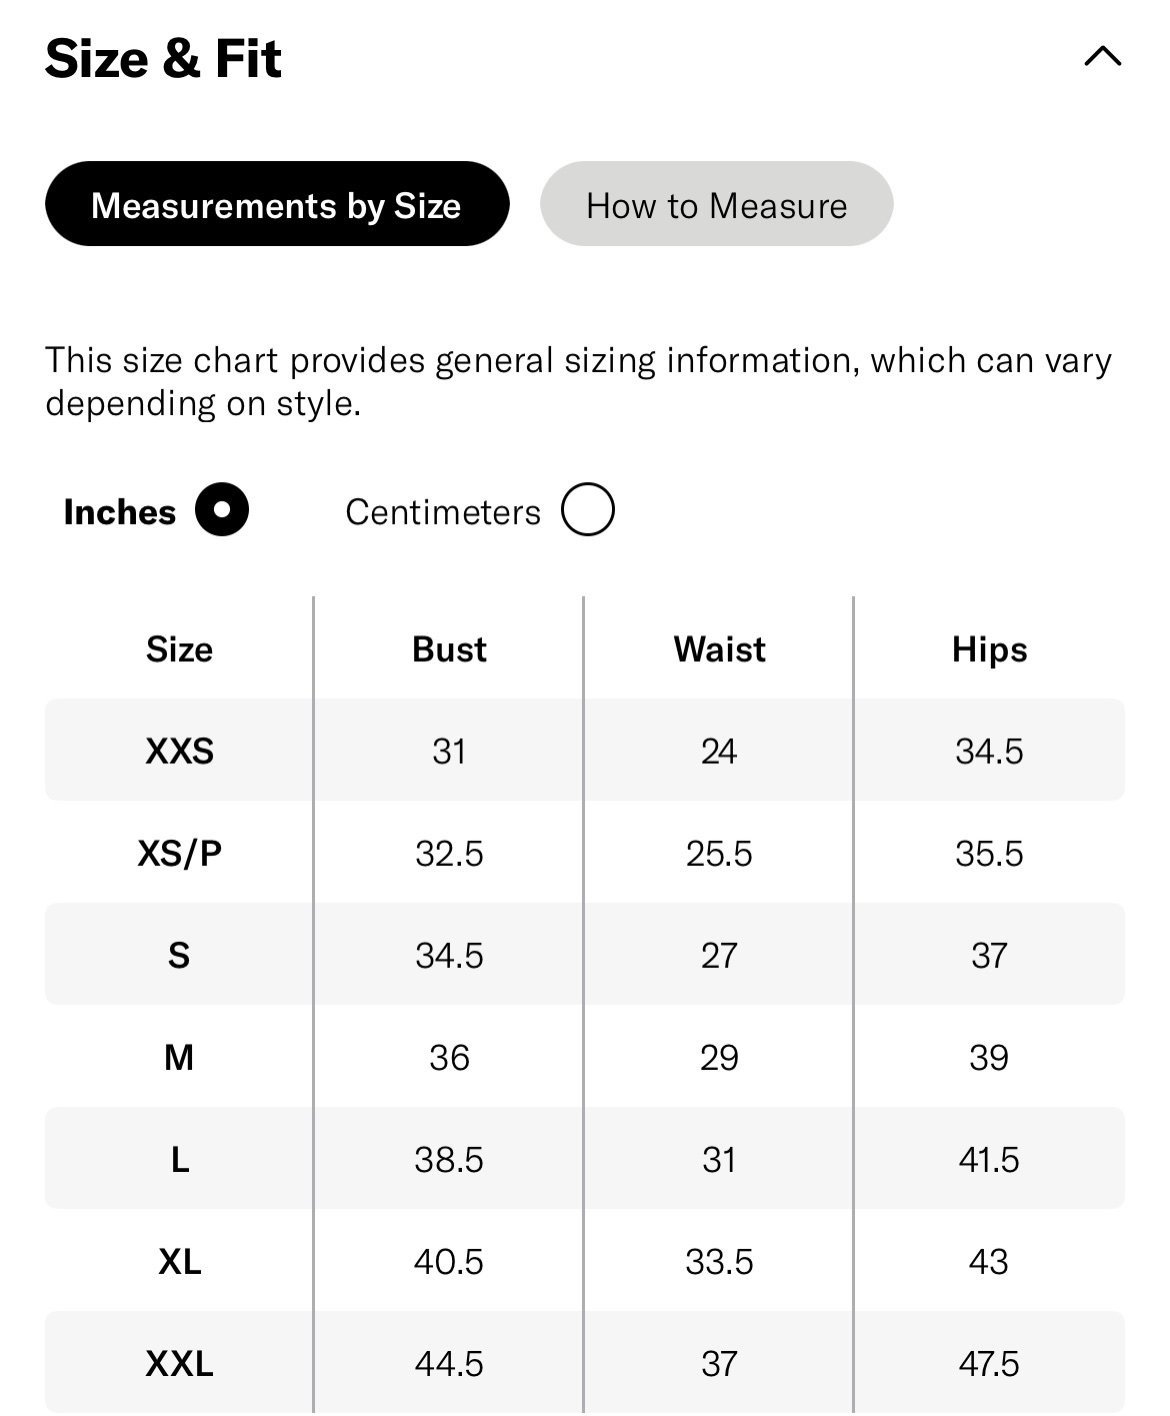
Task: Select the Measurements by Size tab
Action: click(277, 204)
